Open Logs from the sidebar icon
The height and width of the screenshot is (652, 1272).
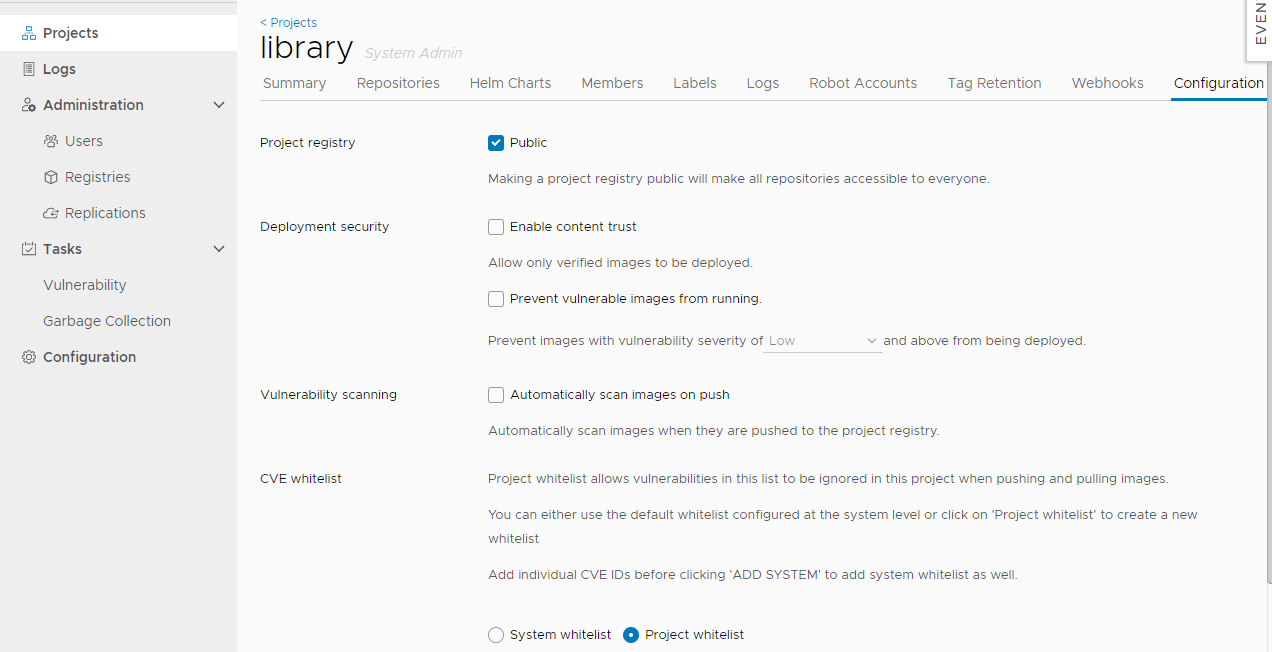coord(28,68)
